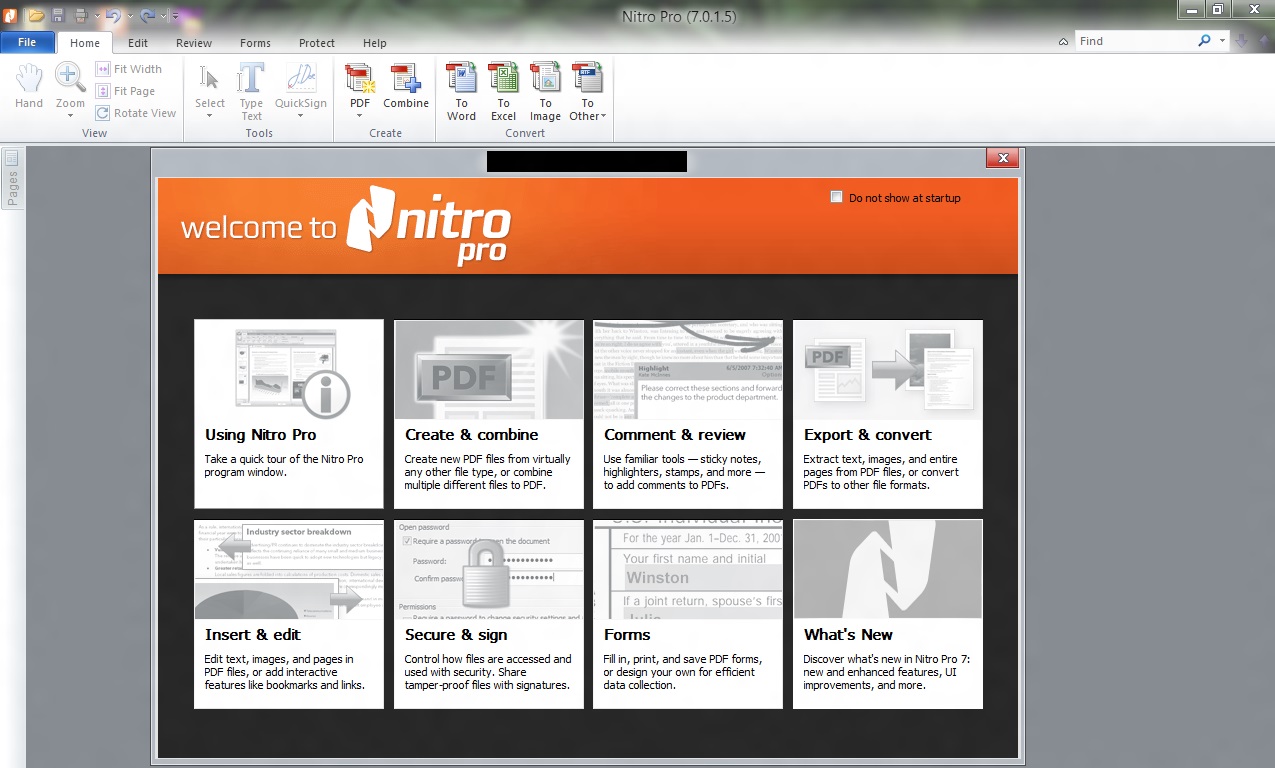Click the PDF create icon

(x=359, y=78)
